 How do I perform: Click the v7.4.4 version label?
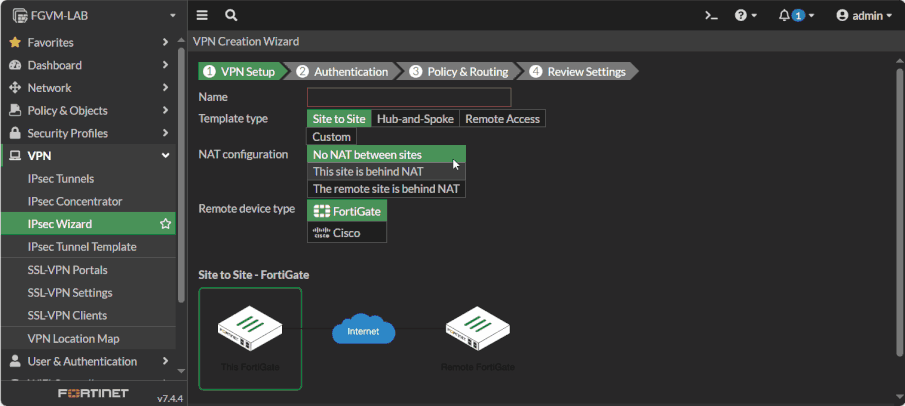pos(170,398)
